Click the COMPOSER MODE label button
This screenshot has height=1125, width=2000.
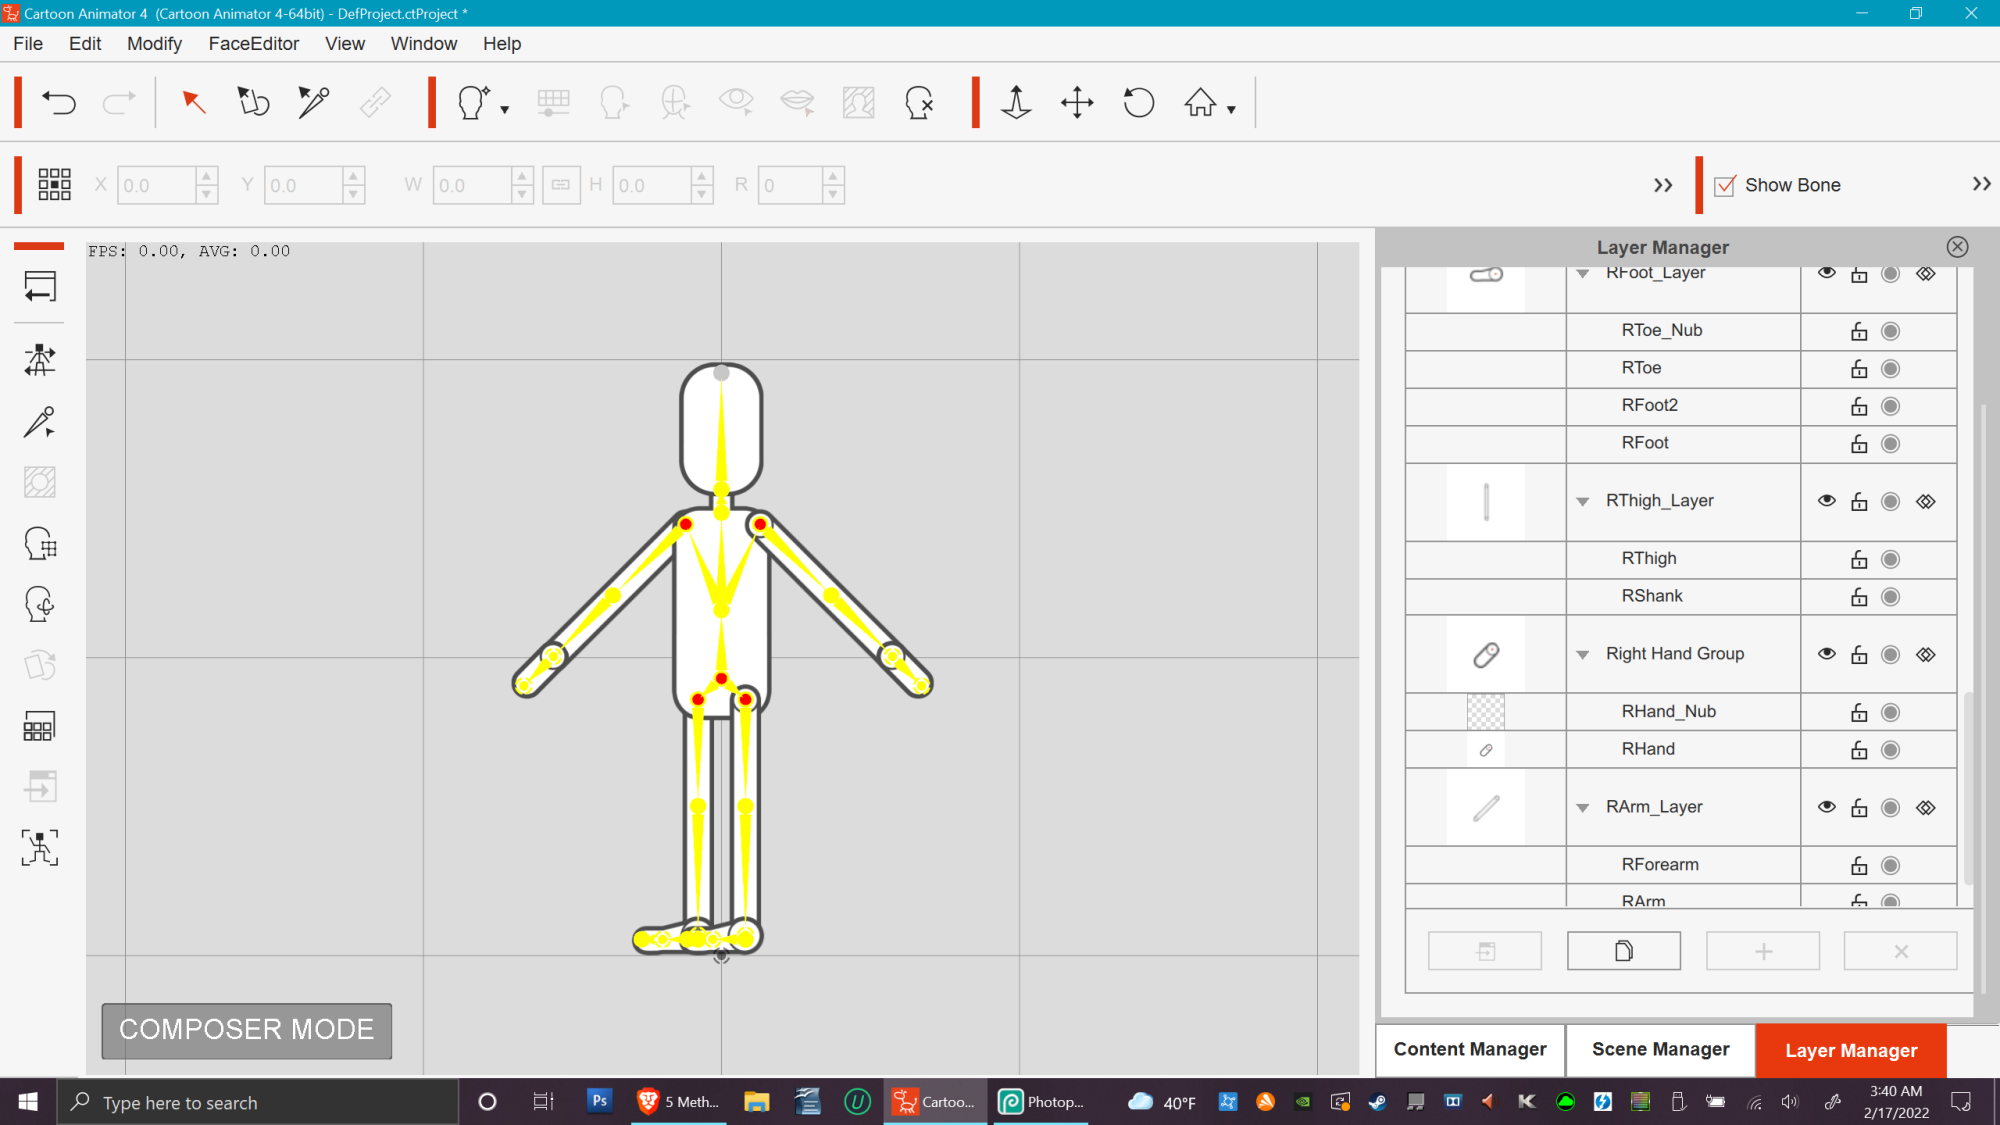click(x=246, y=1030)
